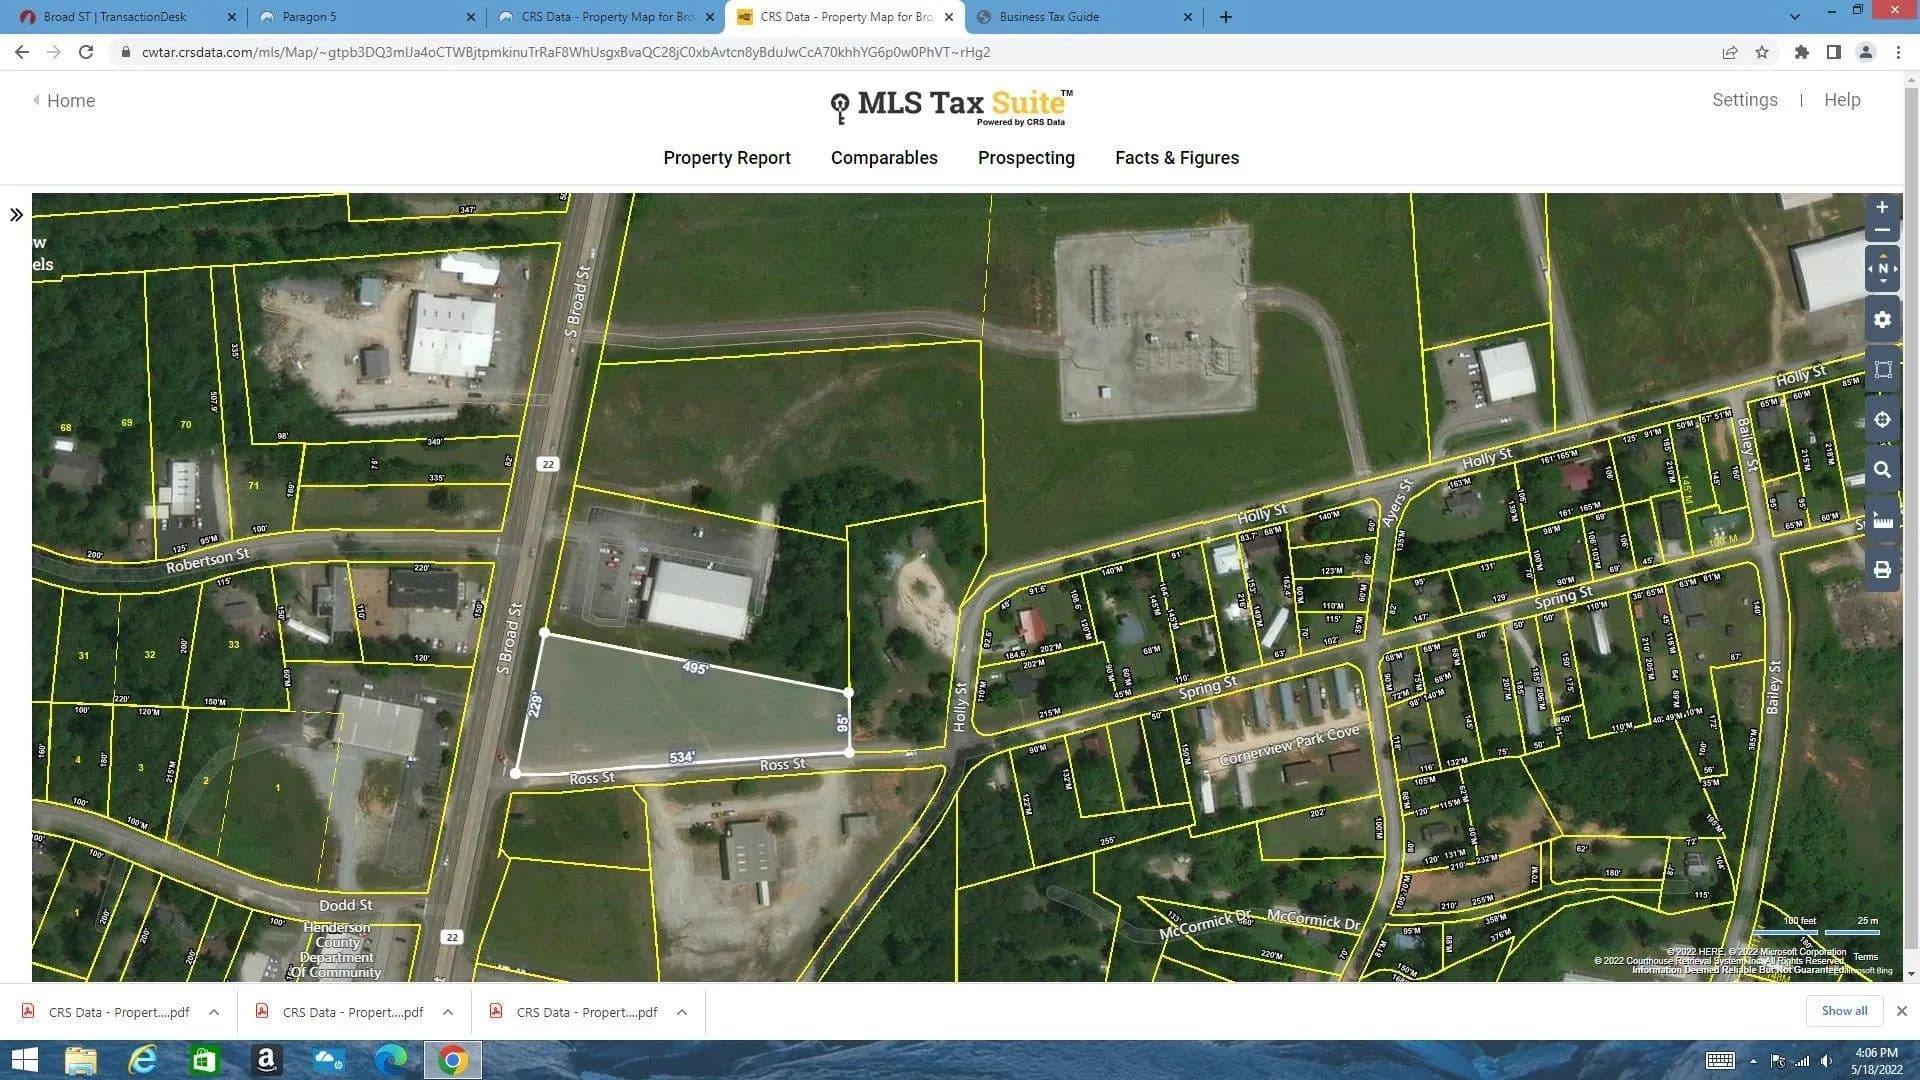
Task: Click Show all downloads button
Action: [x=1843, y=1011]
